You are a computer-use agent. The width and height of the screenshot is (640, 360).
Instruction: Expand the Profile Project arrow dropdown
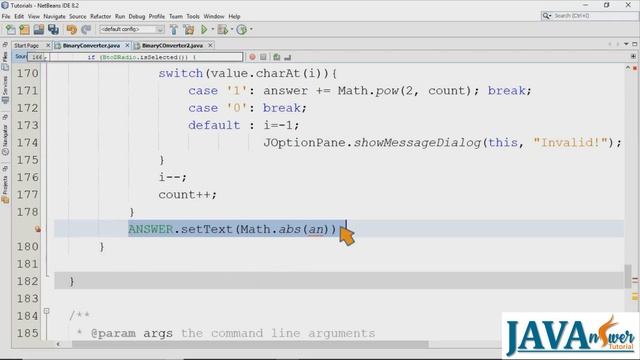tap(251, 29)
